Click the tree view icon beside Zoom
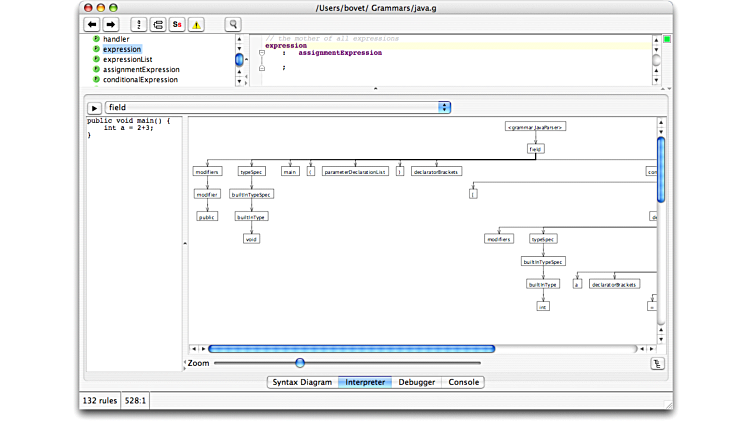The height and width of the screenshot is (423, 752). (x=657, y=363)
